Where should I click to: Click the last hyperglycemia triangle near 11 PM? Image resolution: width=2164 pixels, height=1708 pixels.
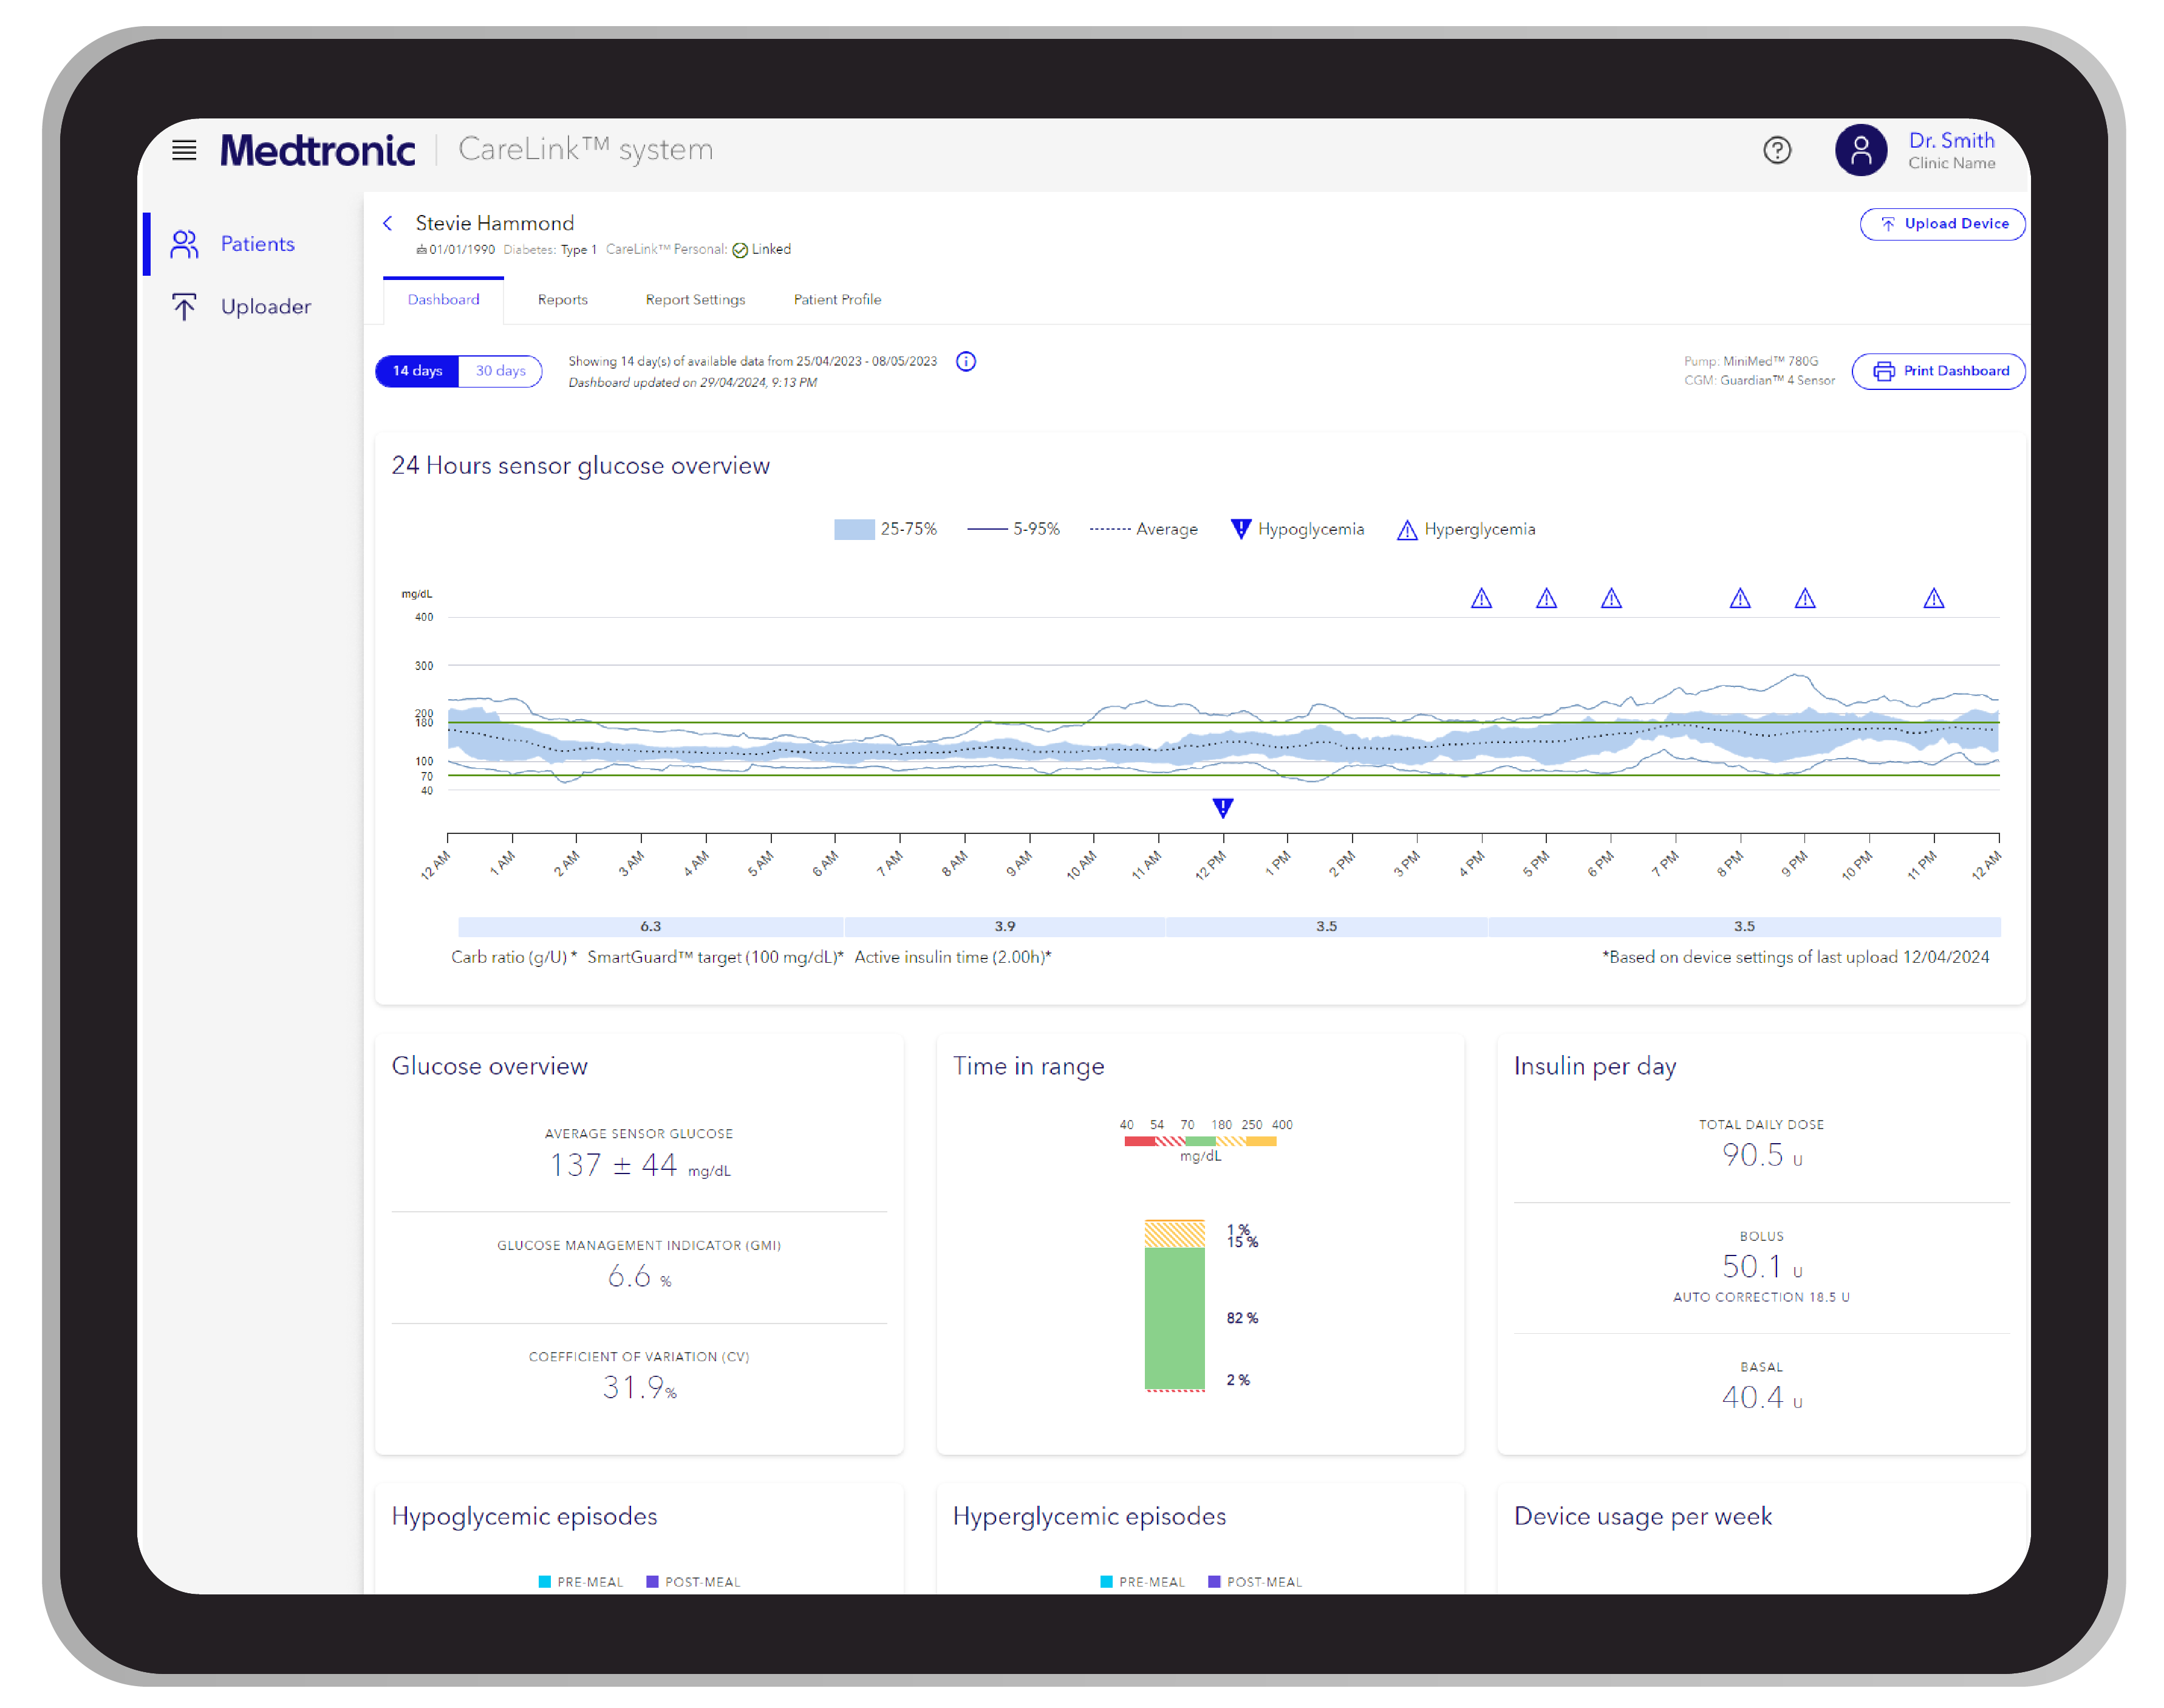click(1933, 598)
